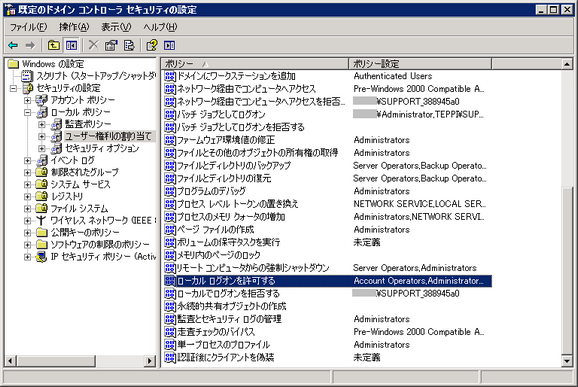The image size is (578, 387).
Task: Sort by the ポリシー column header
Action: point(255,64)
